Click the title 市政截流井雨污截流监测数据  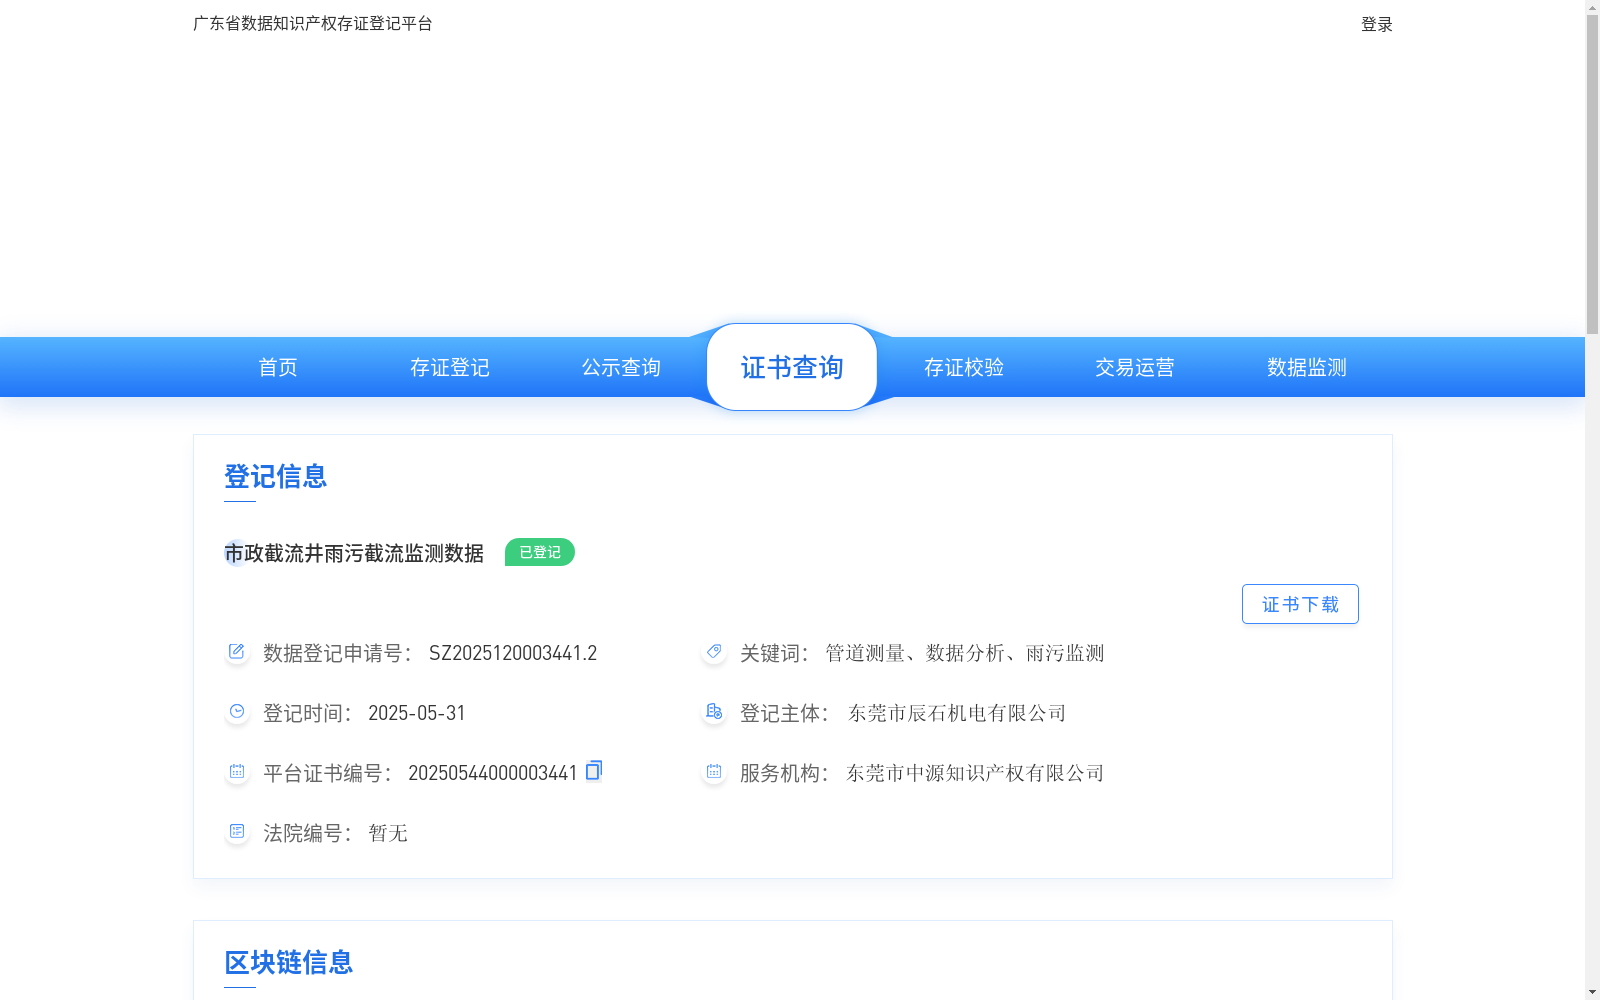click(354, 553)
